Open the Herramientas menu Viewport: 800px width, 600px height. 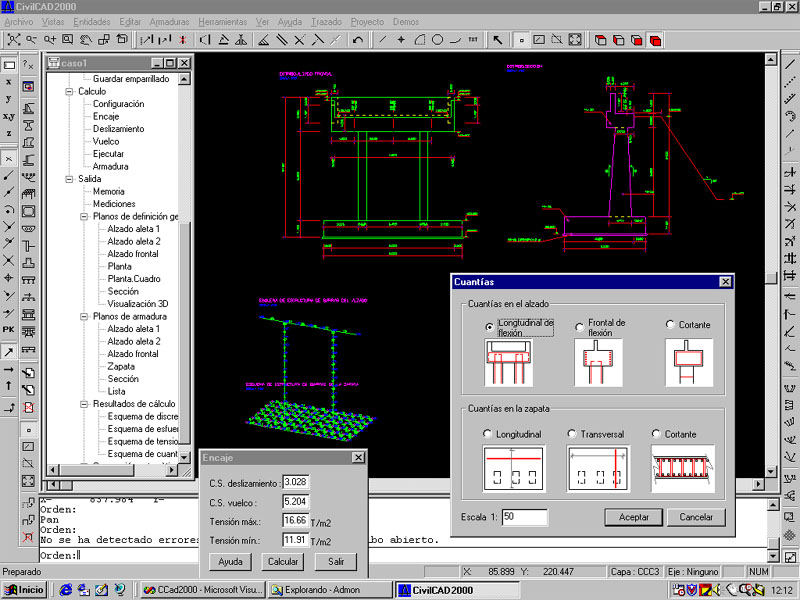223,21
